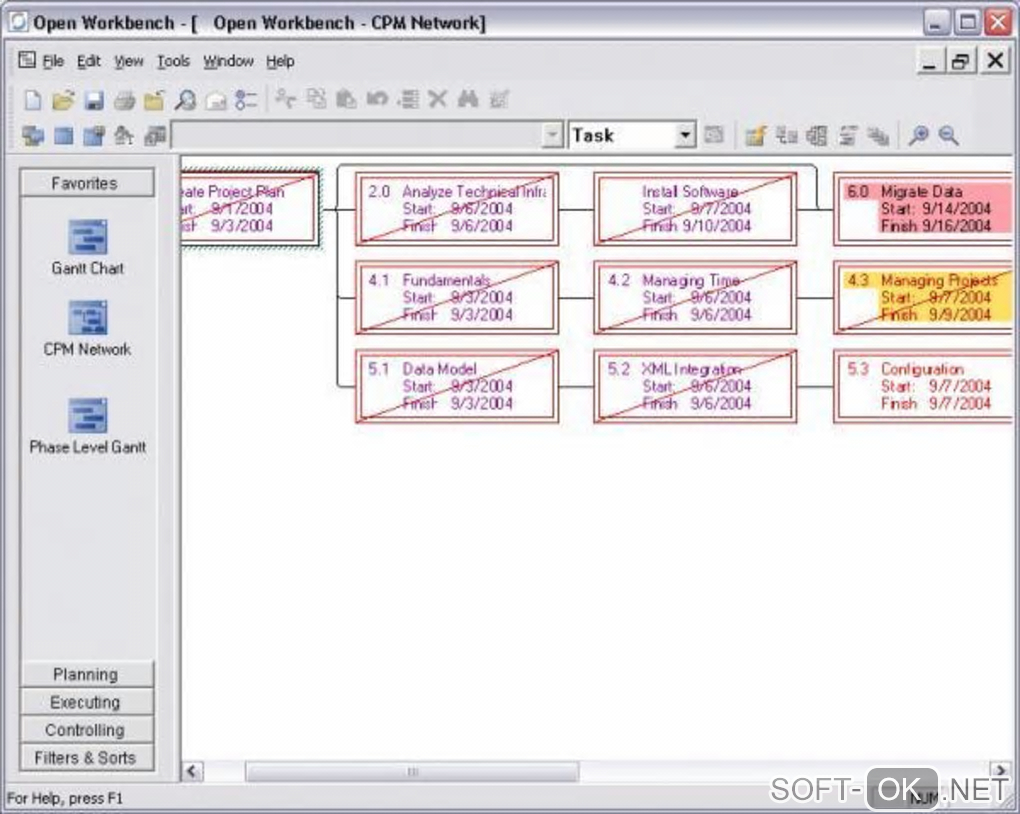1020x814 pixels.
Task: Click the insert rows toolbar icon
Action: pyautogui.click(x=408, y=99)
